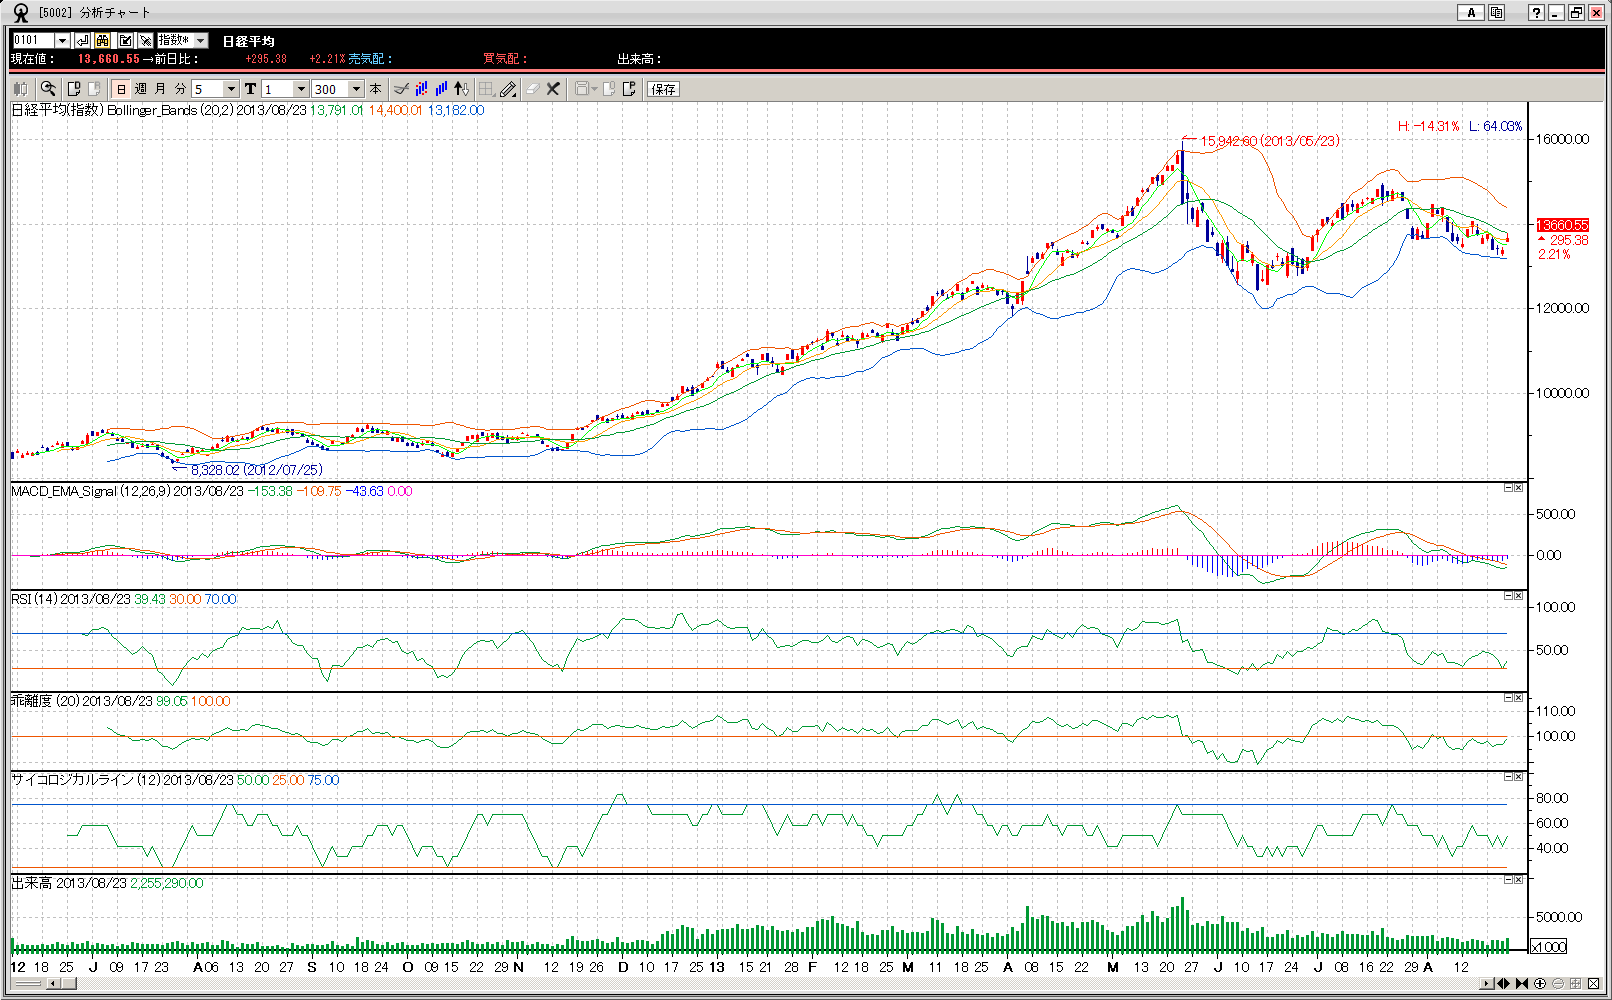The width and height of the screenshot is (1612, 1000).
Task: Click the A font button in title bar
Action: [1470, 13]
